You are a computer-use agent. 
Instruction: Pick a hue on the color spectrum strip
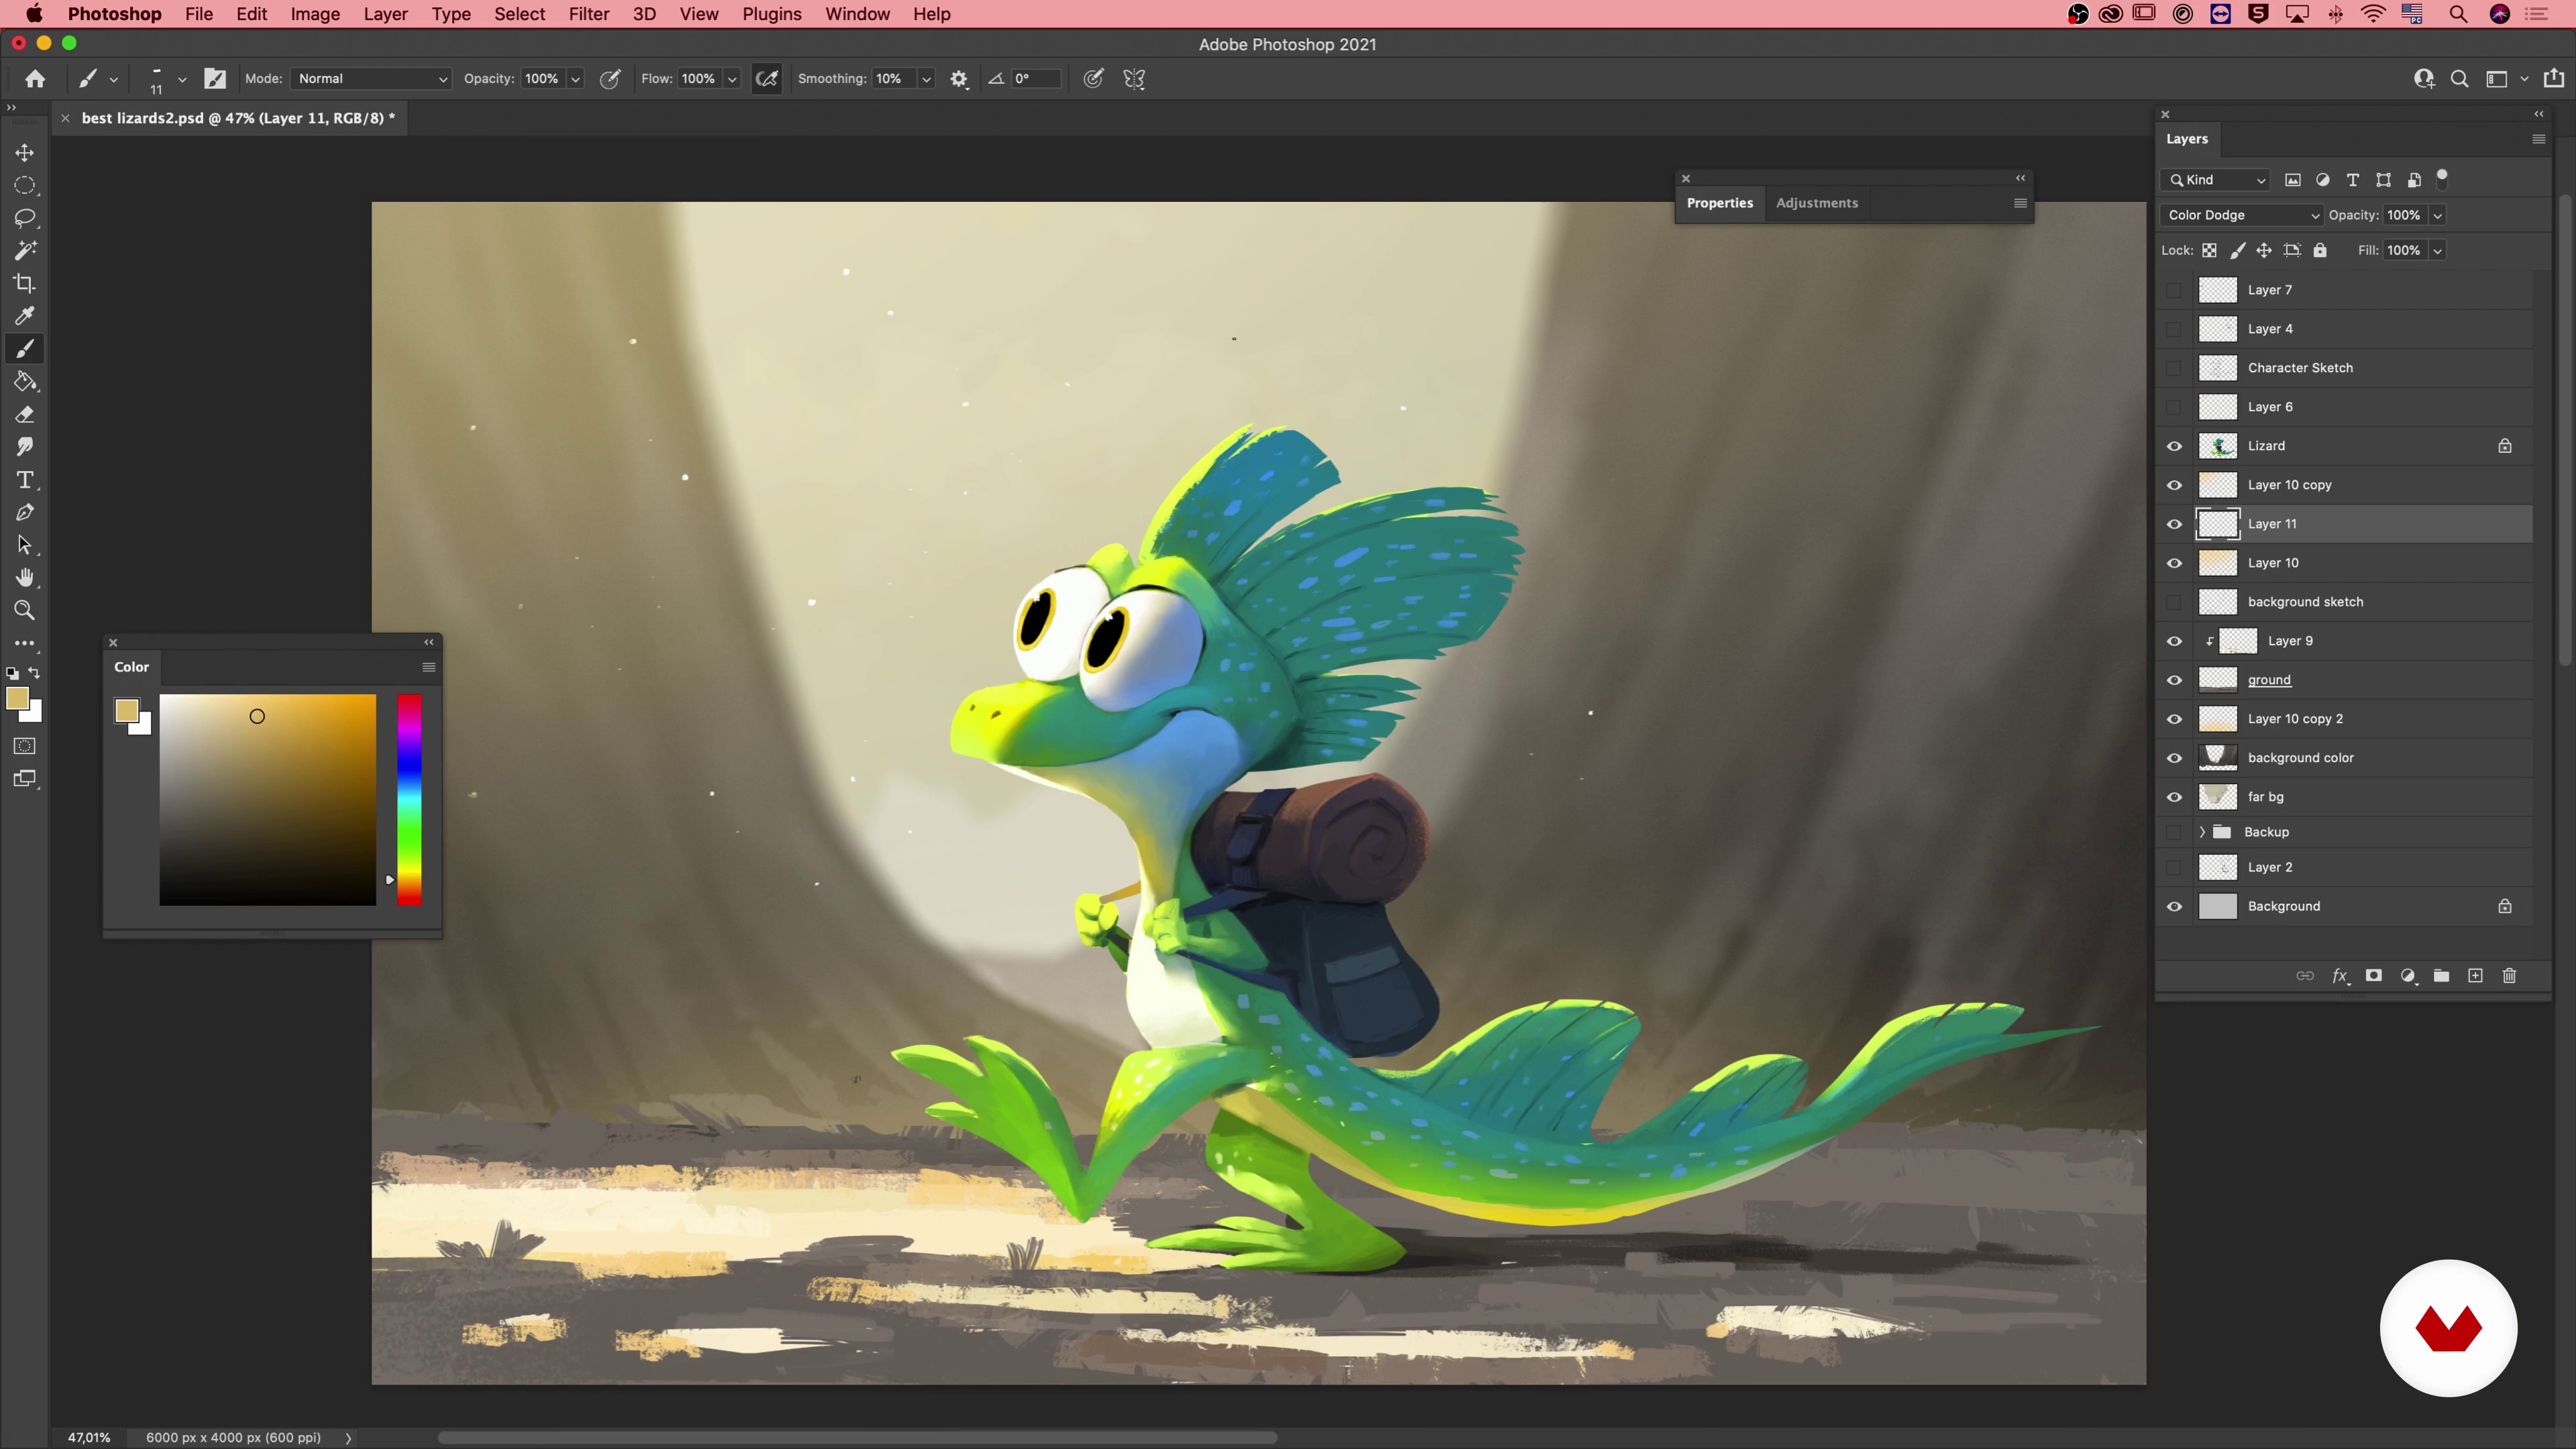409,800
